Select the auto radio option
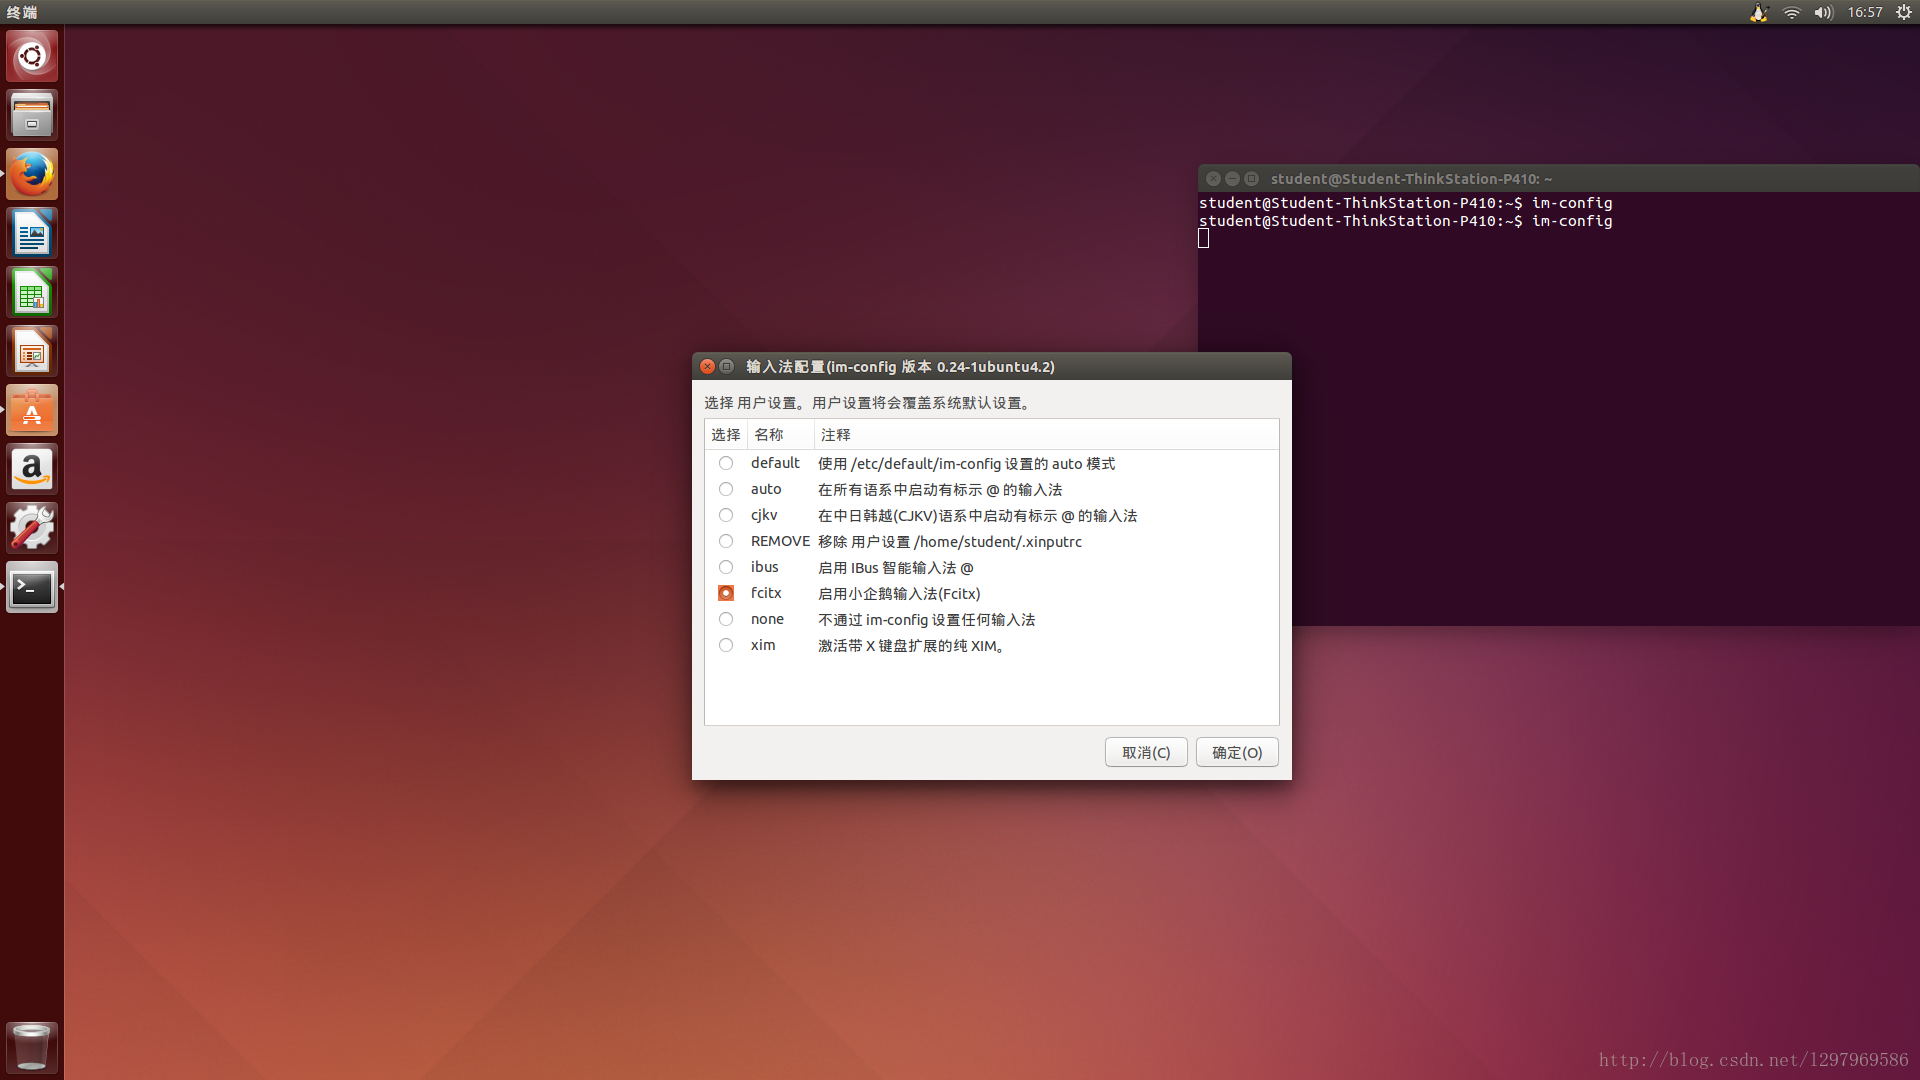 pos(726,489)
